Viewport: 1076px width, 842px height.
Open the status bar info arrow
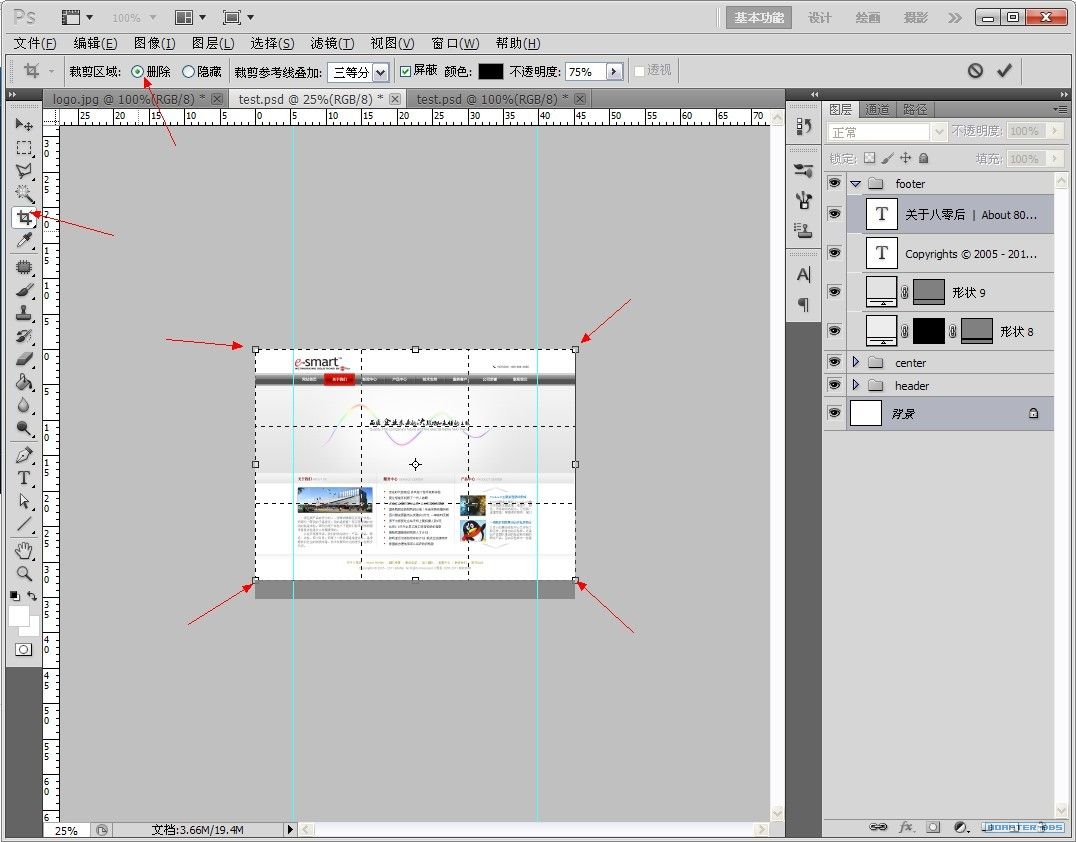[290, 830]
